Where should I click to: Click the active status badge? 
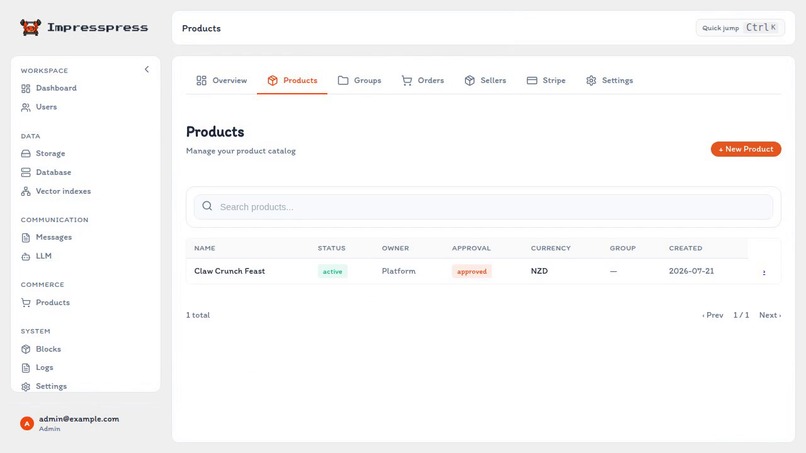pos(333,271)
